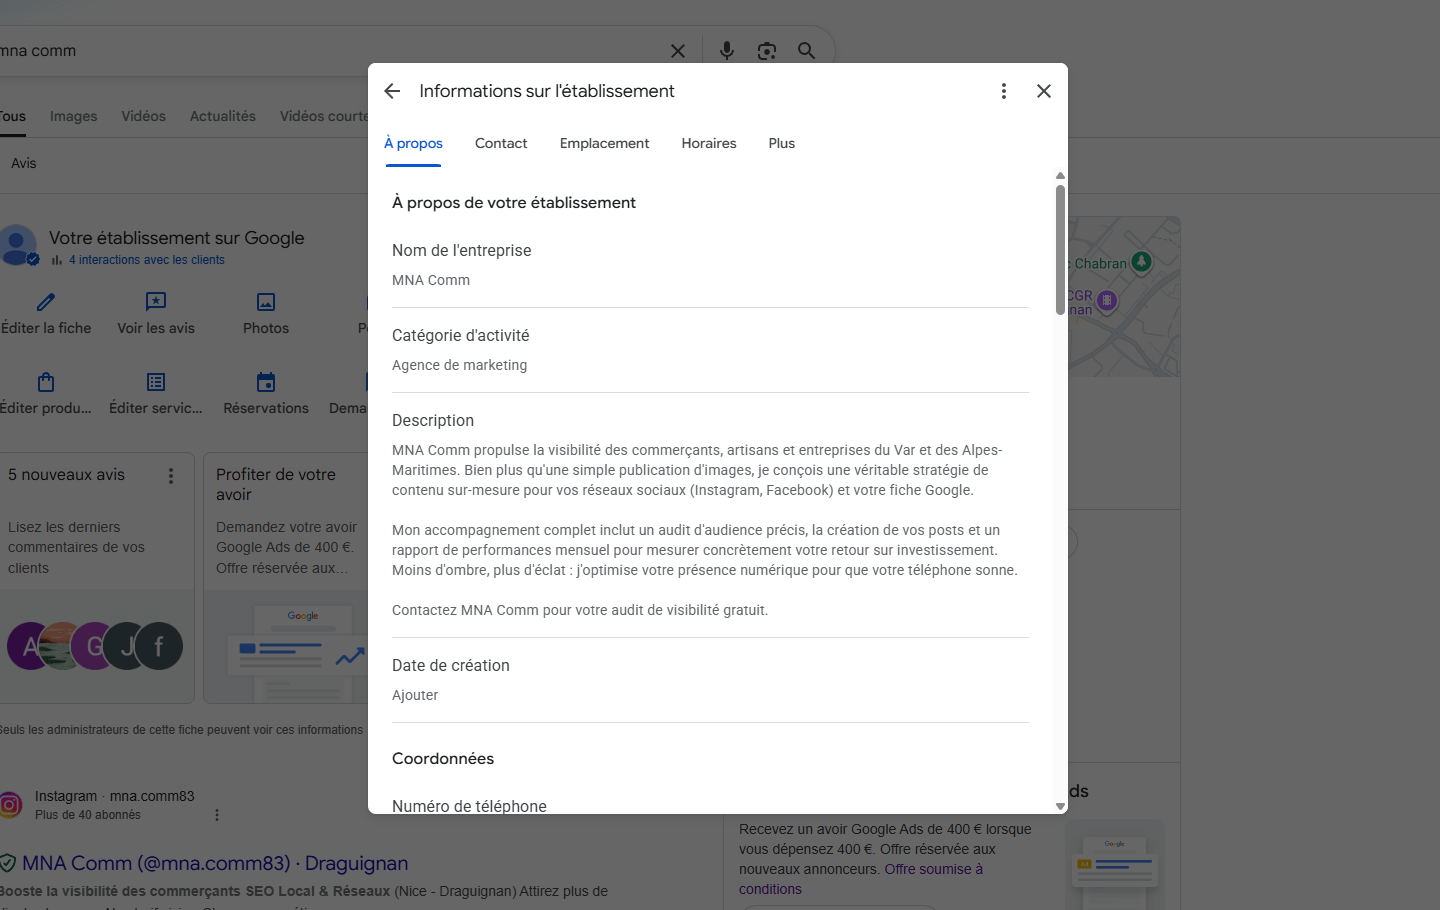Select the Actualités search tab

pyautogui.click(x=223, y=116)
